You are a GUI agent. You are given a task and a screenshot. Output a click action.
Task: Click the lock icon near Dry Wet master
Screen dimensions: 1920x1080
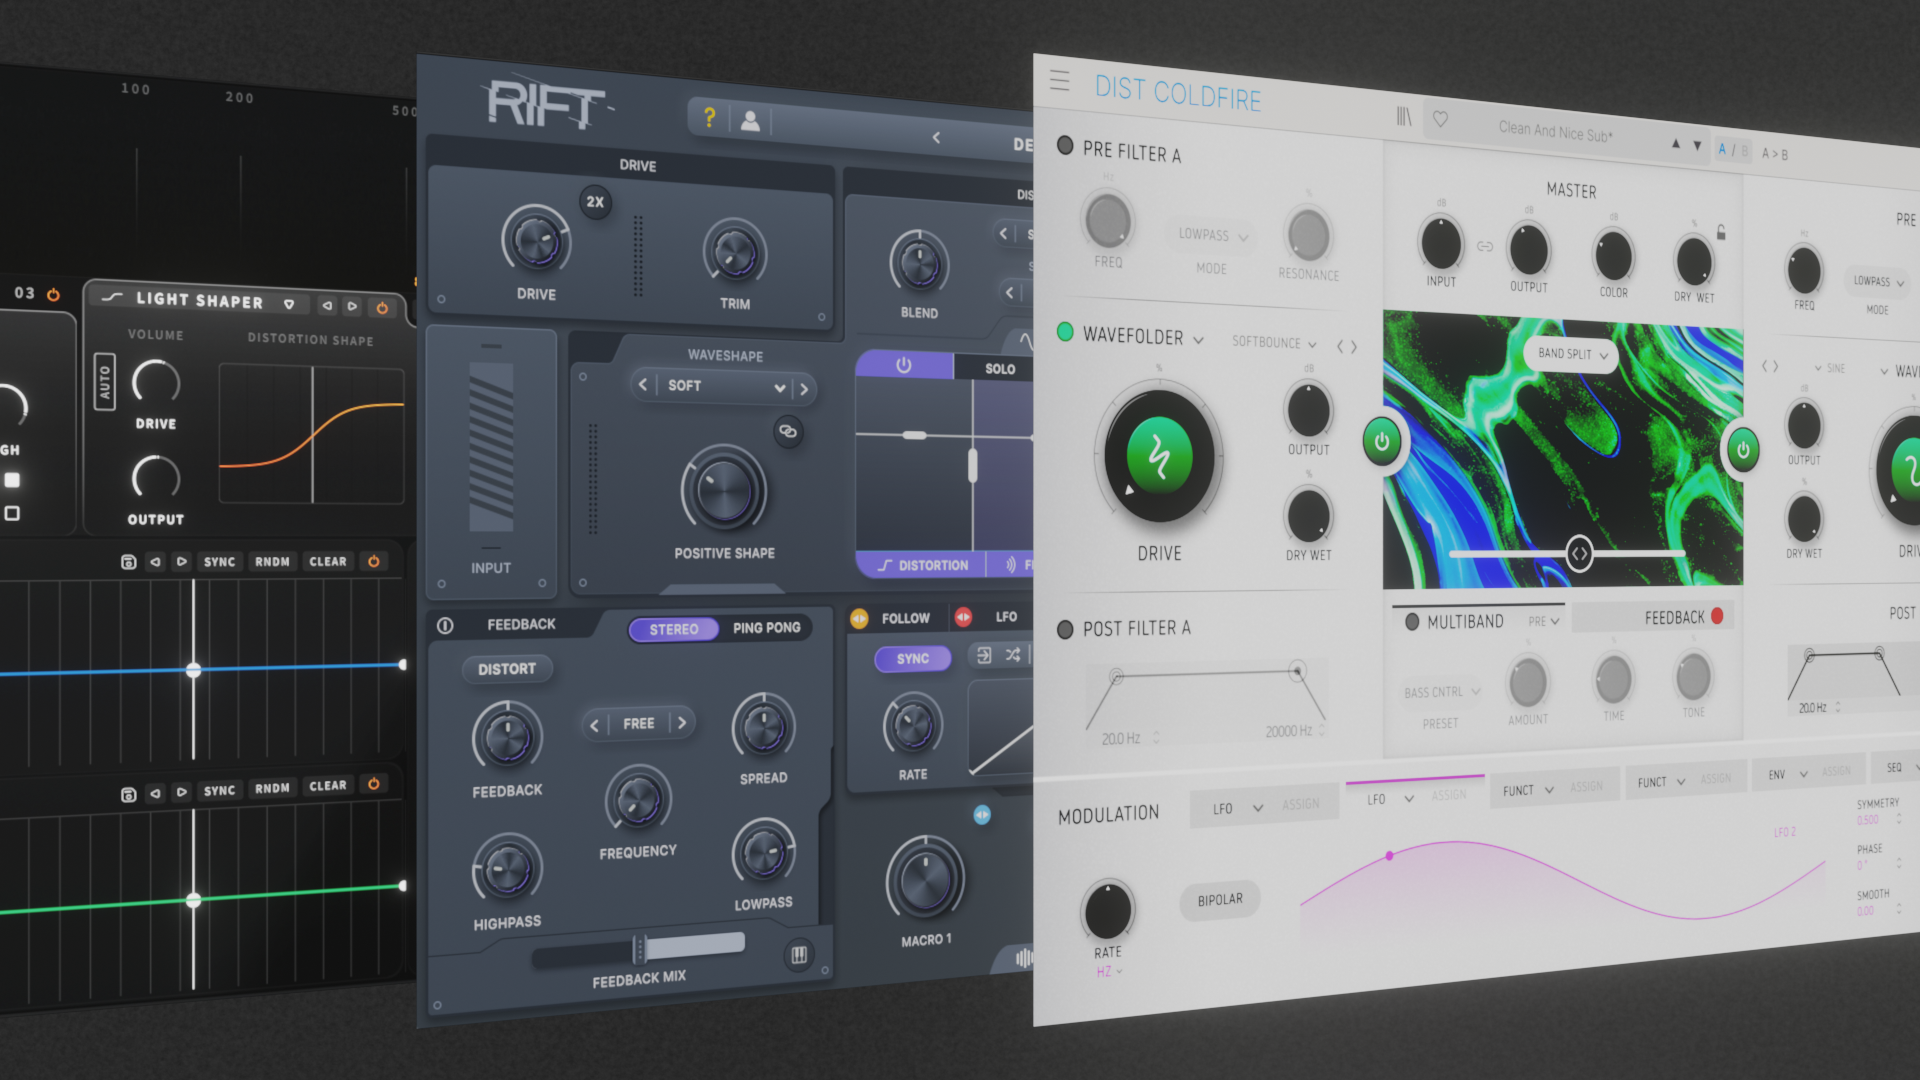[1721, 232]
